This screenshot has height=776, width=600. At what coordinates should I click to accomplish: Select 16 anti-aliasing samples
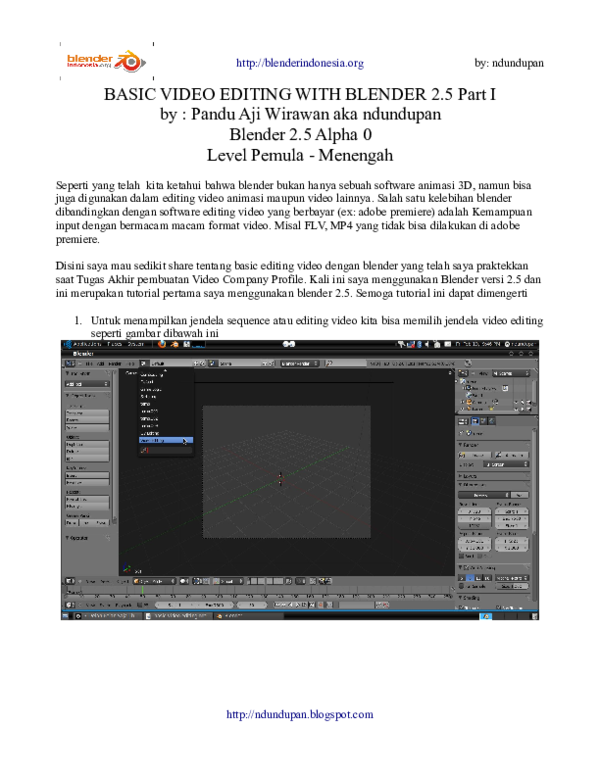pos(487,578)
